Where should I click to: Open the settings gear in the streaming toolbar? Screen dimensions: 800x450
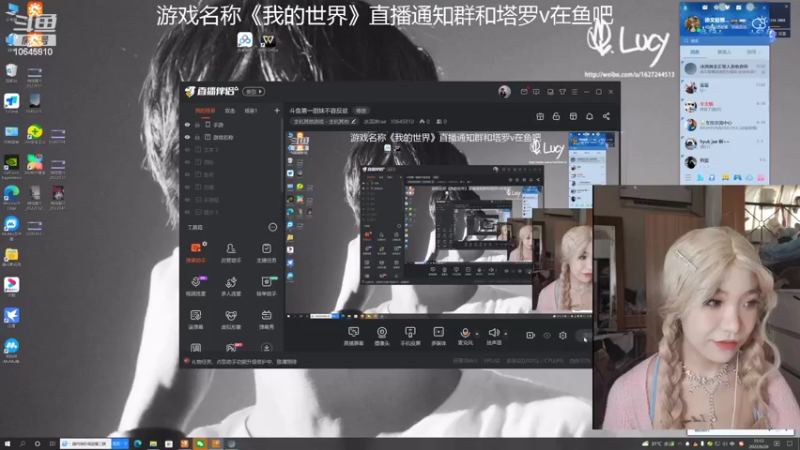click(x=563, y=335)
